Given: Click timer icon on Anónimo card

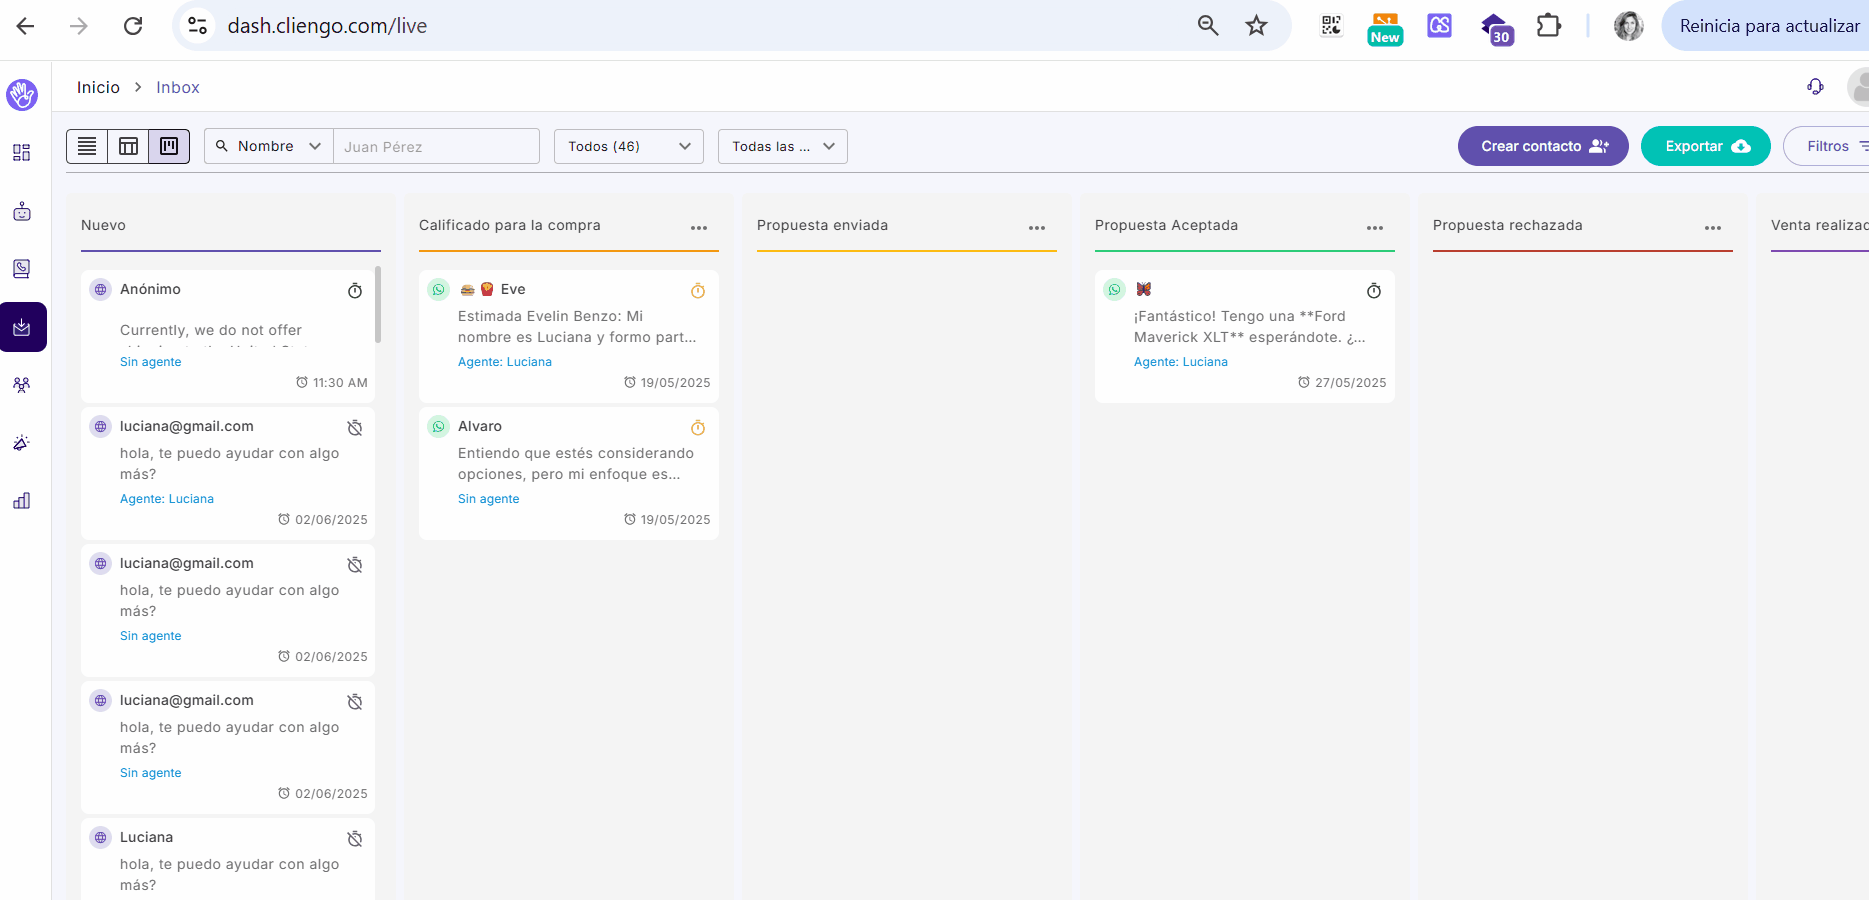Looking at the screenshot, I should 355,291.
